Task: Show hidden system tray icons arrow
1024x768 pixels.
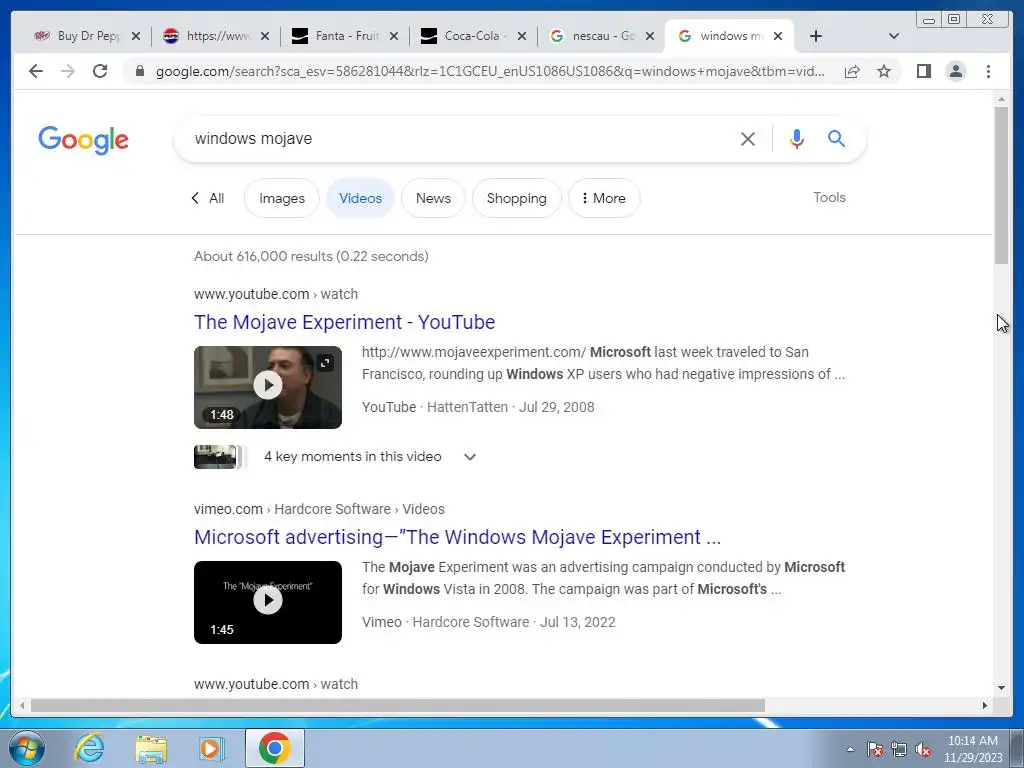Action: tap(850, 749)
